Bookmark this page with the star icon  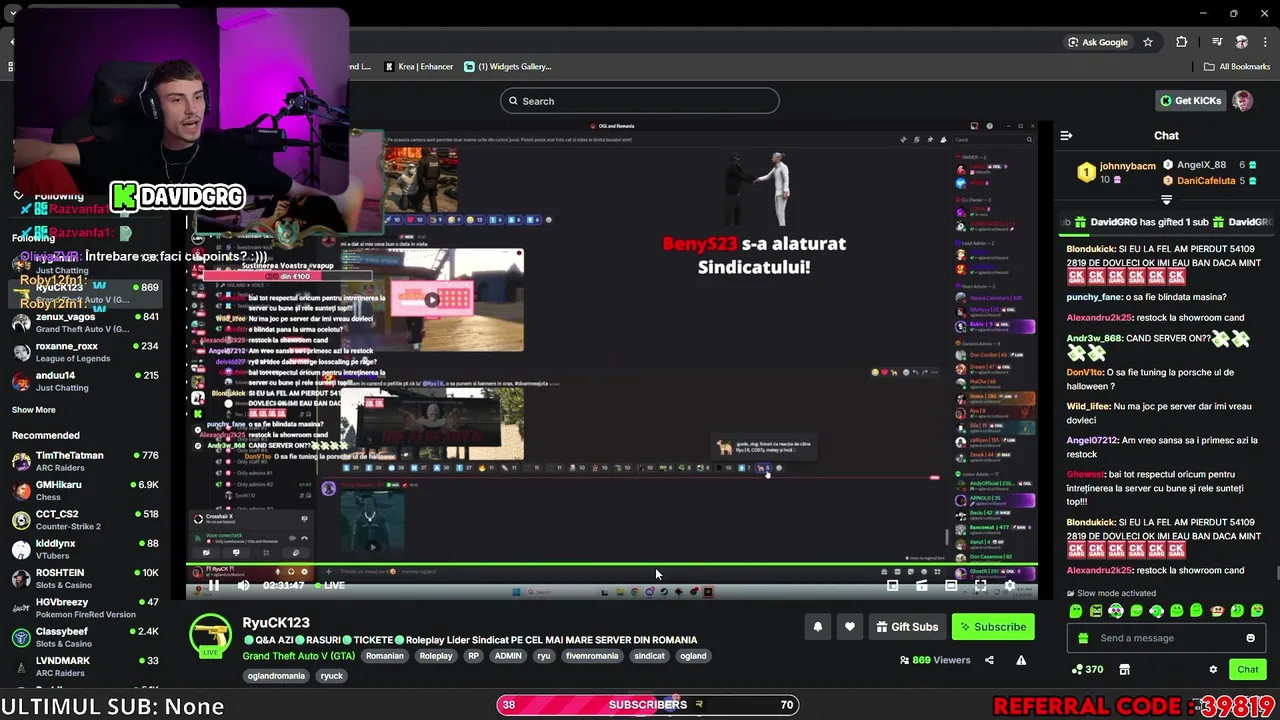click(x=1148, y=42)
